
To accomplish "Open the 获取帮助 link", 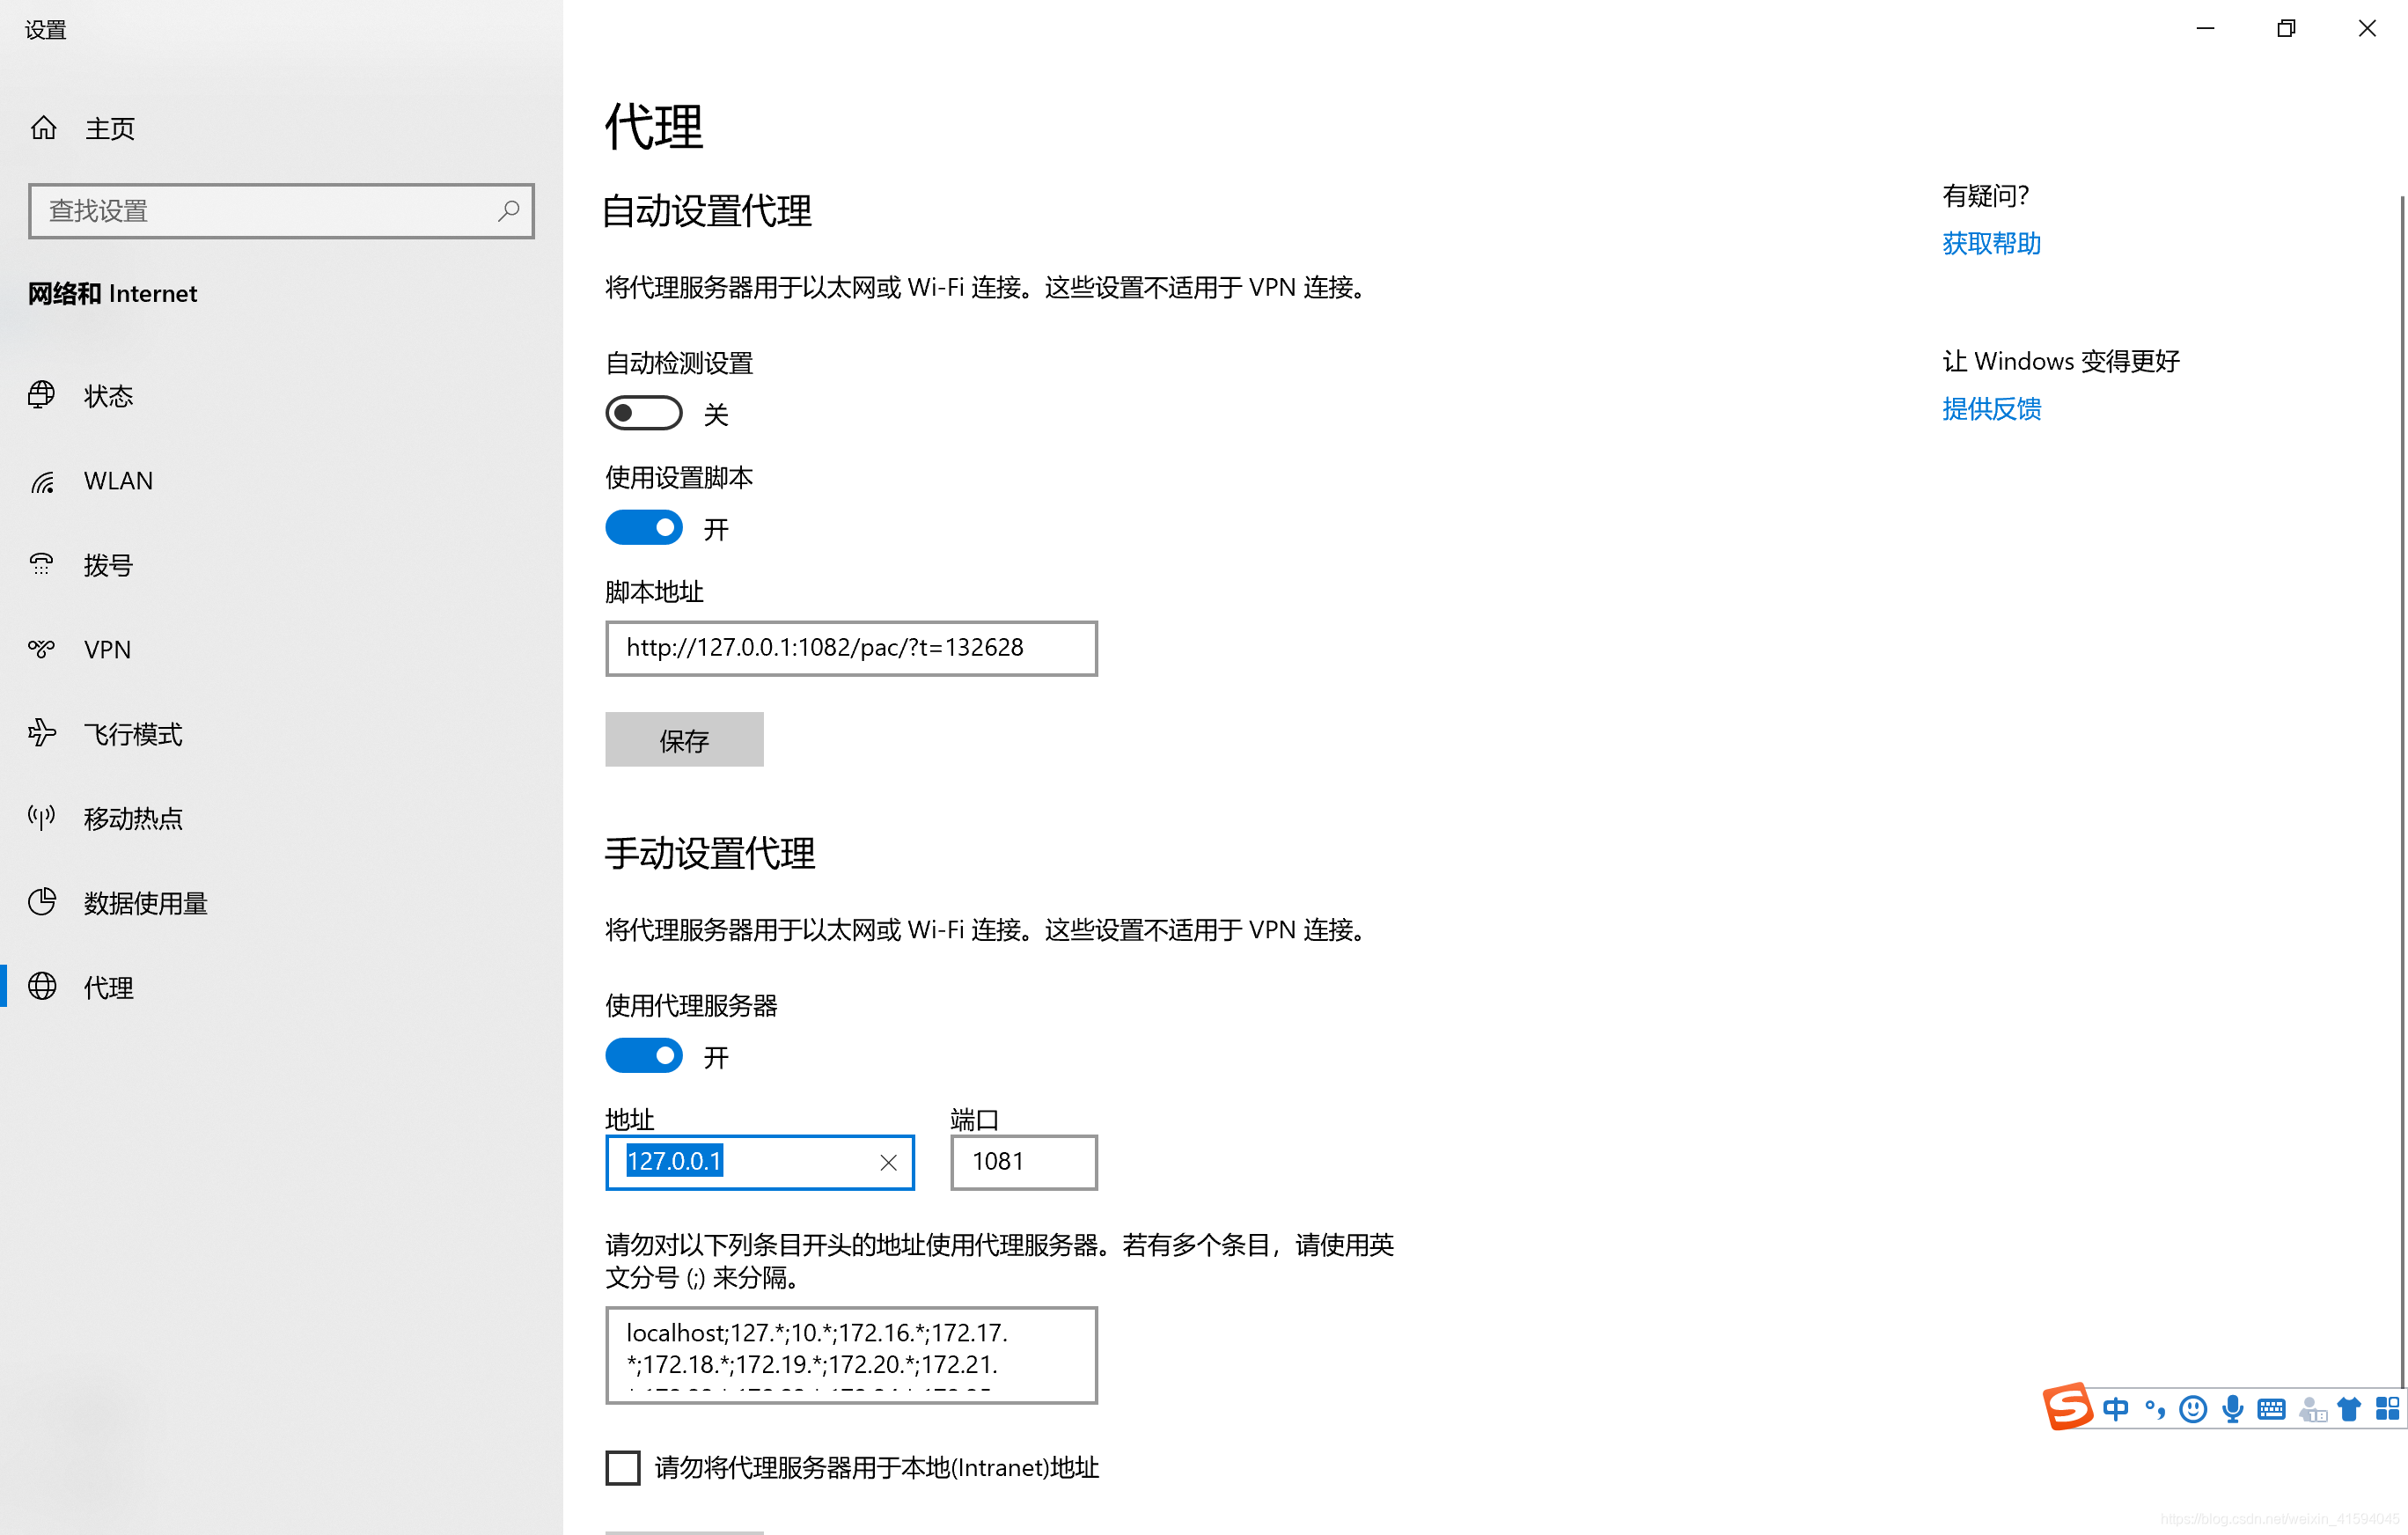I will (1990, 243).
